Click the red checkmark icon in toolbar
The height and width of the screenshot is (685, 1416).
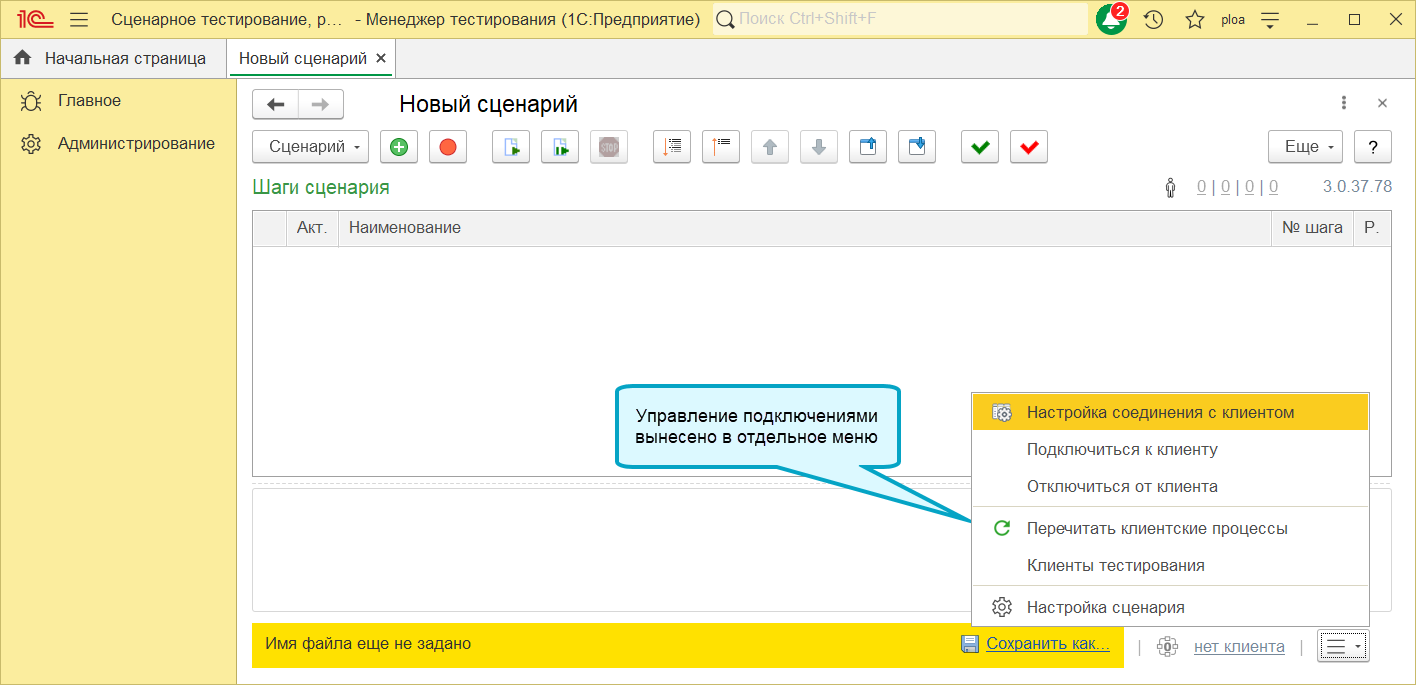(1029, 147)
